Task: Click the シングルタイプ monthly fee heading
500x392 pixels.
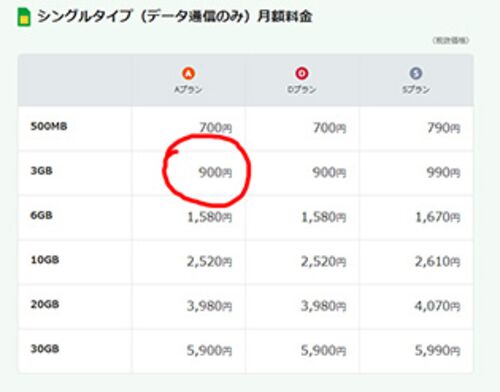Action: tap(175, 16)
